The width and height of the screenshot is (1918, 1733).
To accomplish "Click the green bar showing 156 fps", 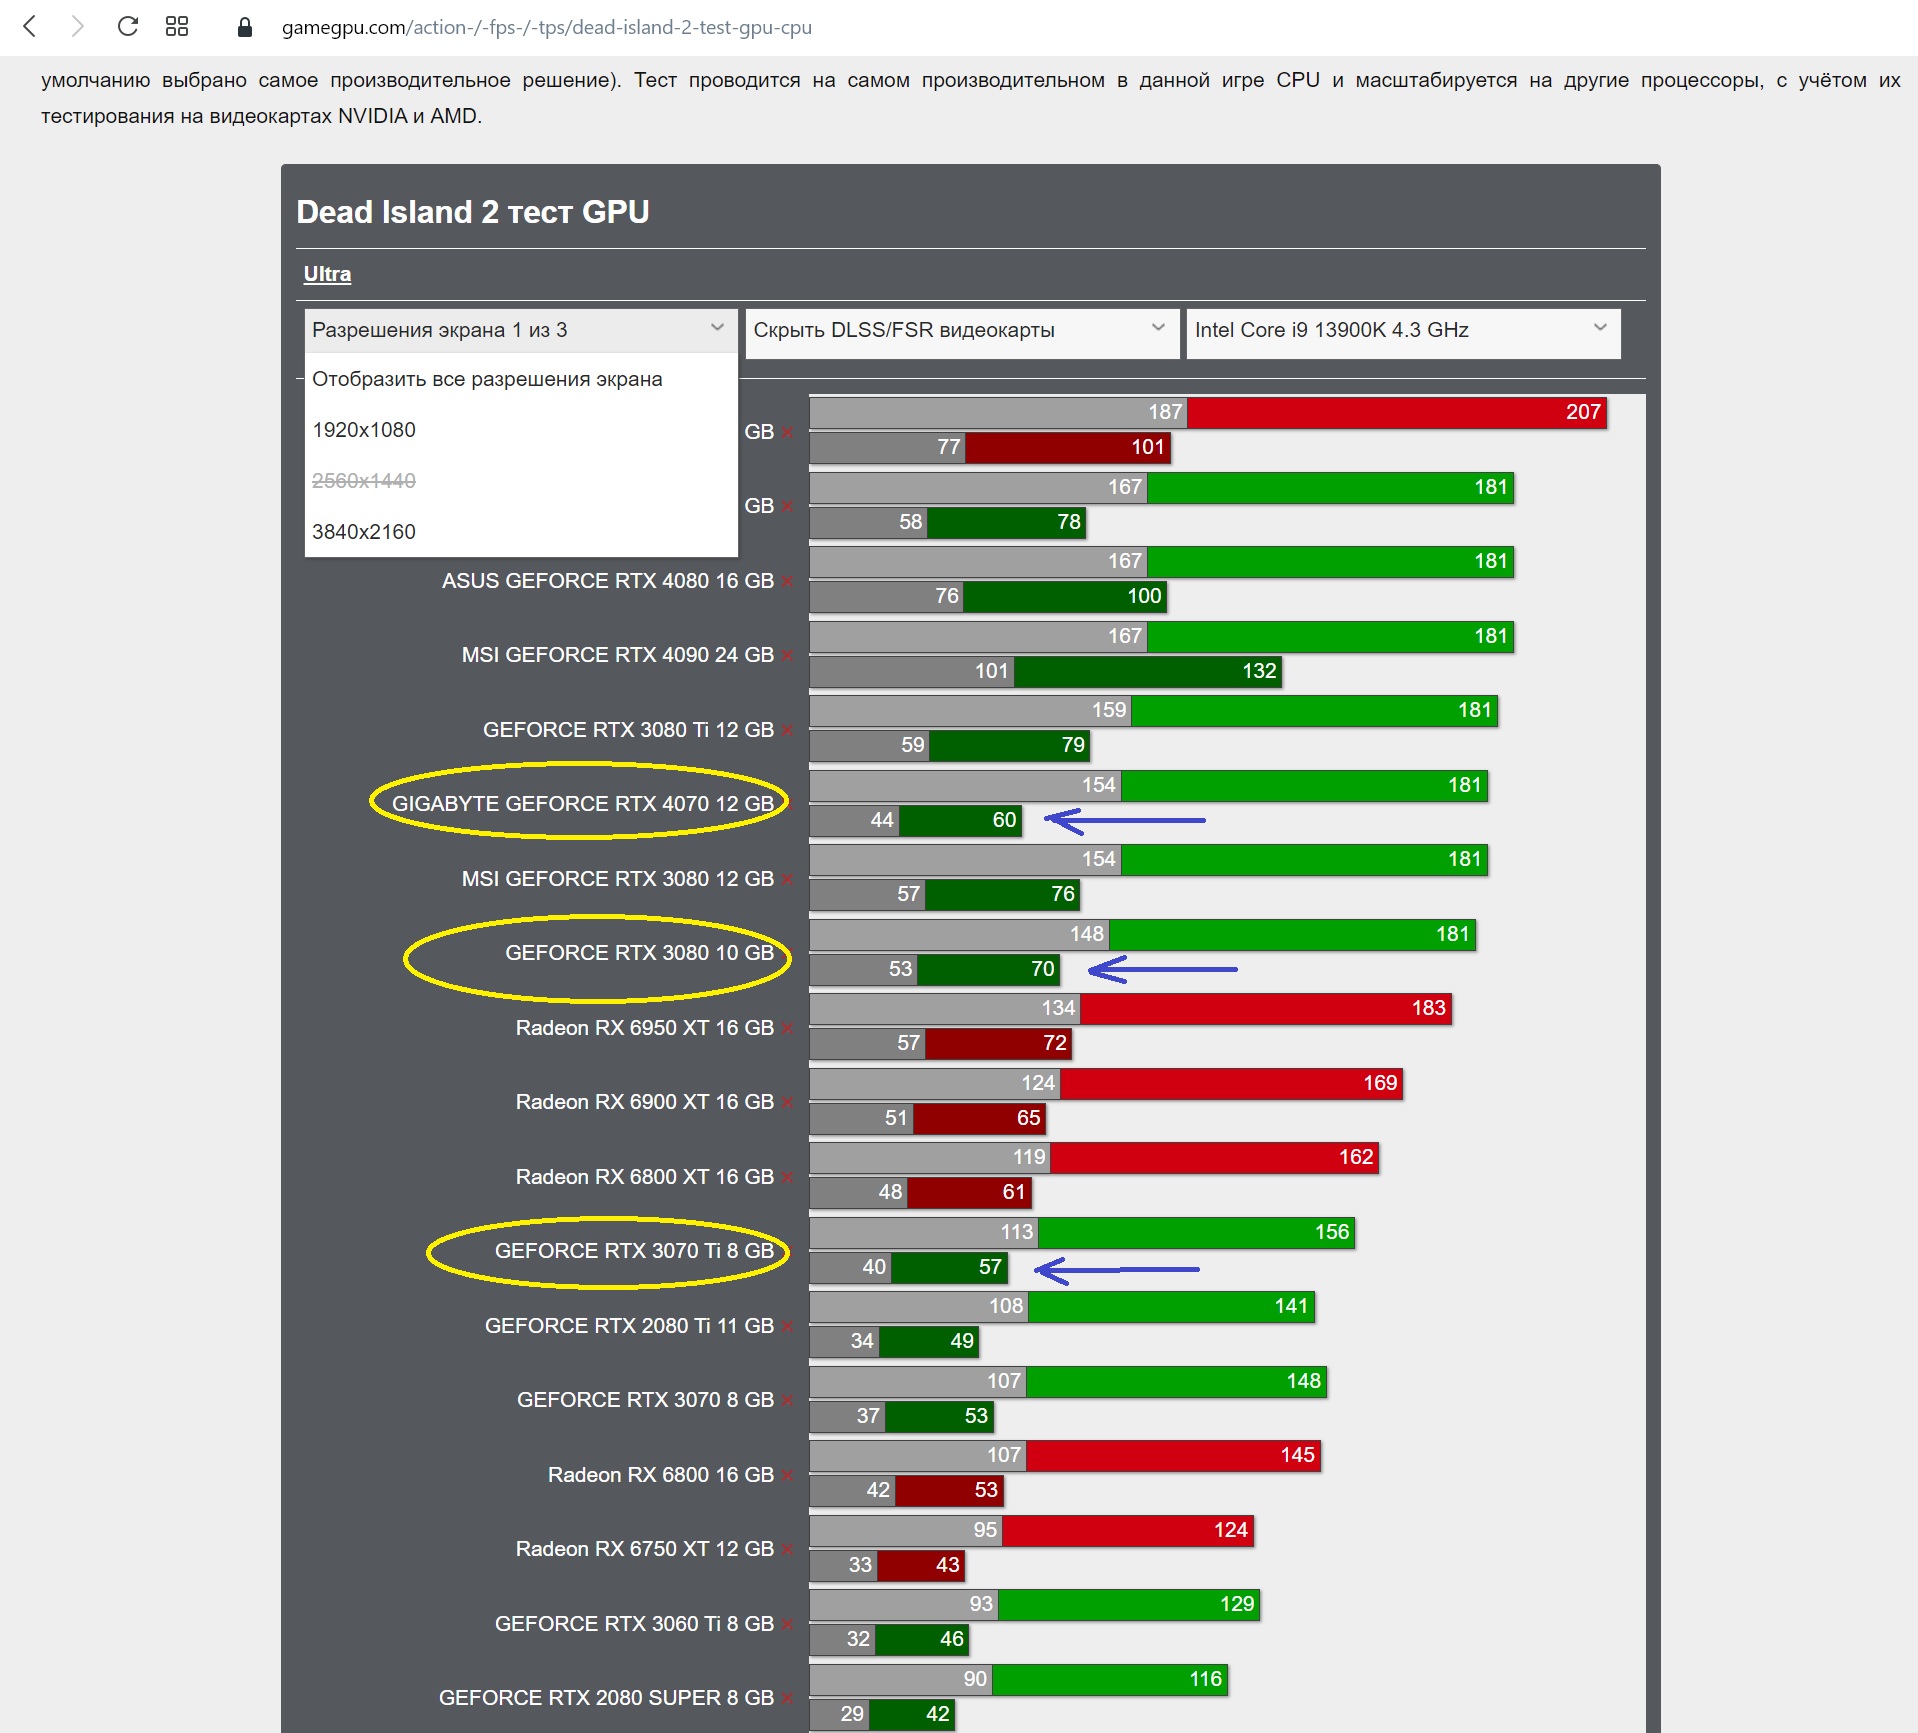I will coord(1197,1233).
